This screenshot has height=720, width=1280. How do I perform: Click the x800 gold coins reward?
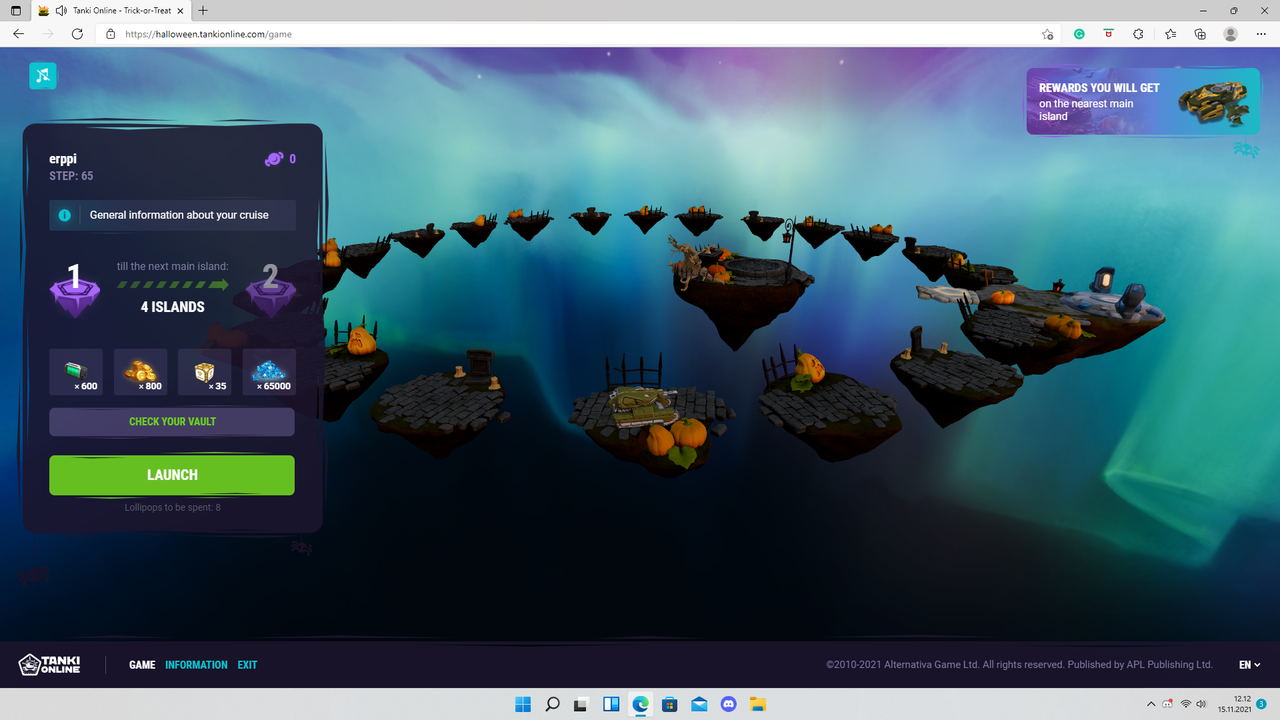141,372
